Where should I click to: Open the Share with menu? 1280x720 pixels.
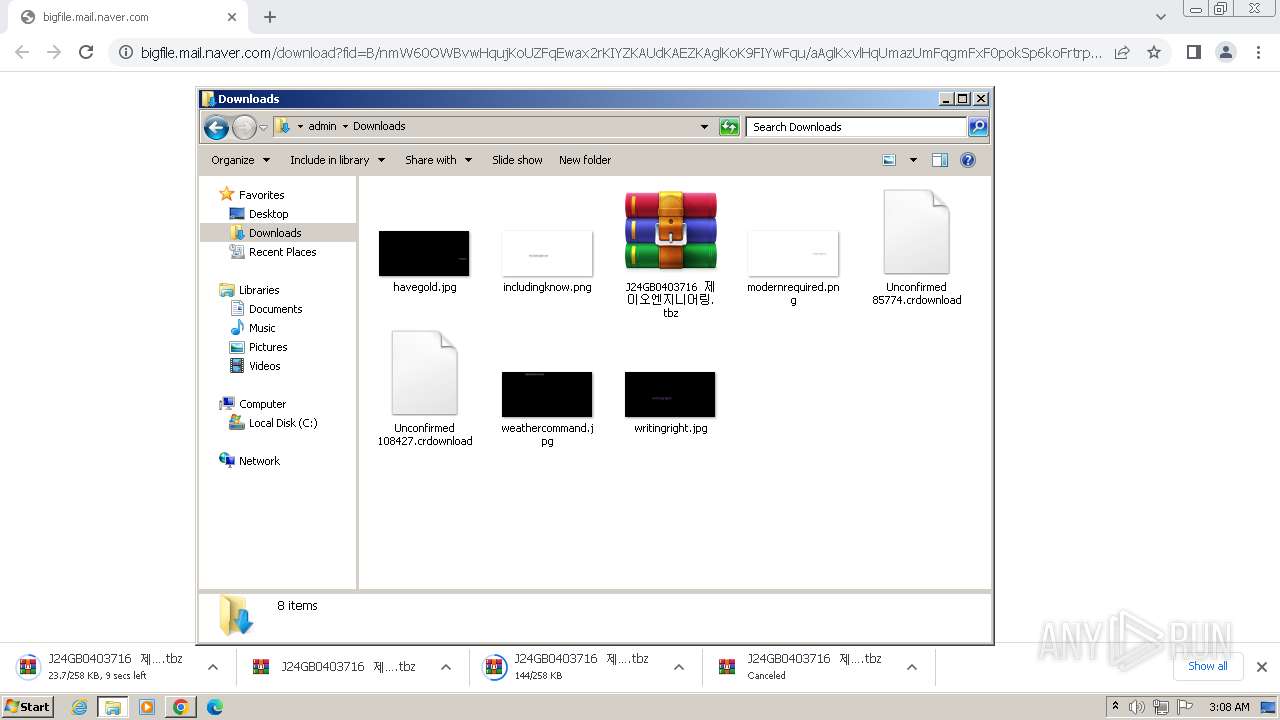(438, 160)
